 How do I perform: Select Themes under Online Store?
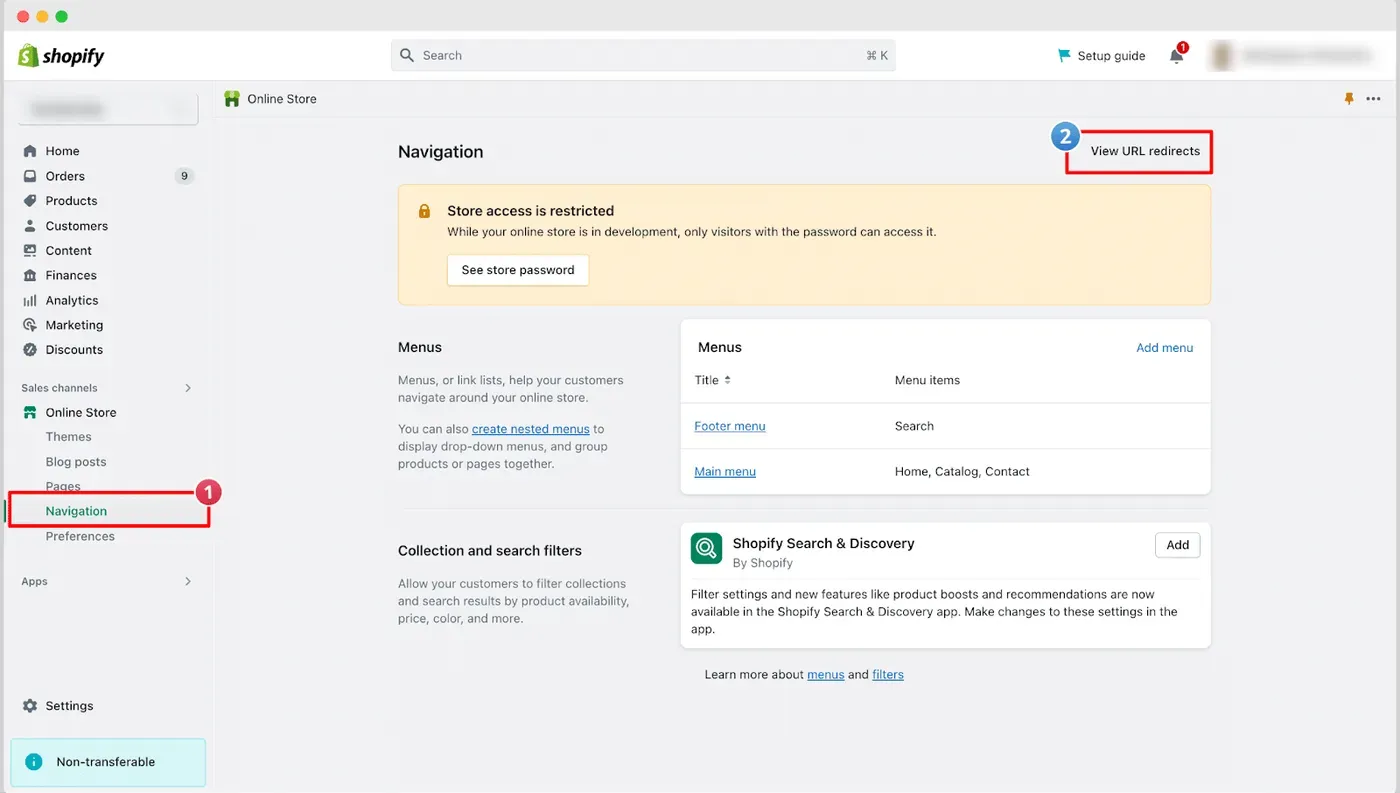(68, 437)
